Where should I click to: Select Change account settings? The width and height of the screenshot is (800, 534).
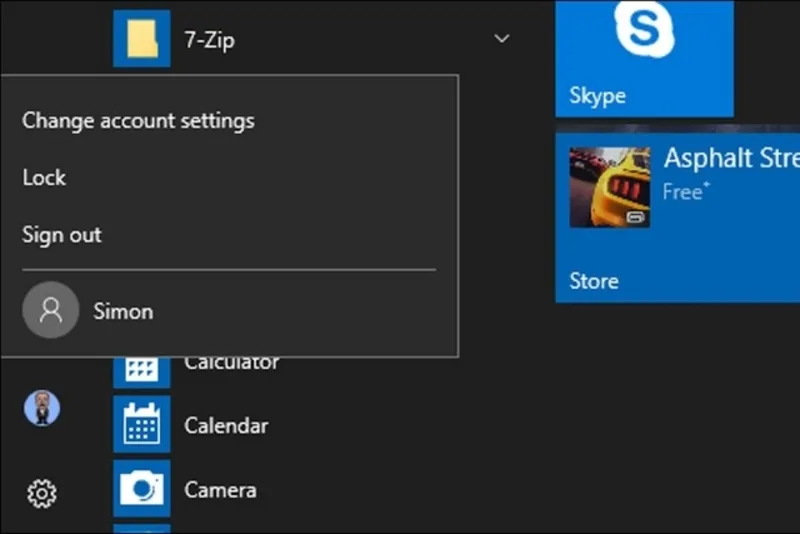(x=138, y=121)
